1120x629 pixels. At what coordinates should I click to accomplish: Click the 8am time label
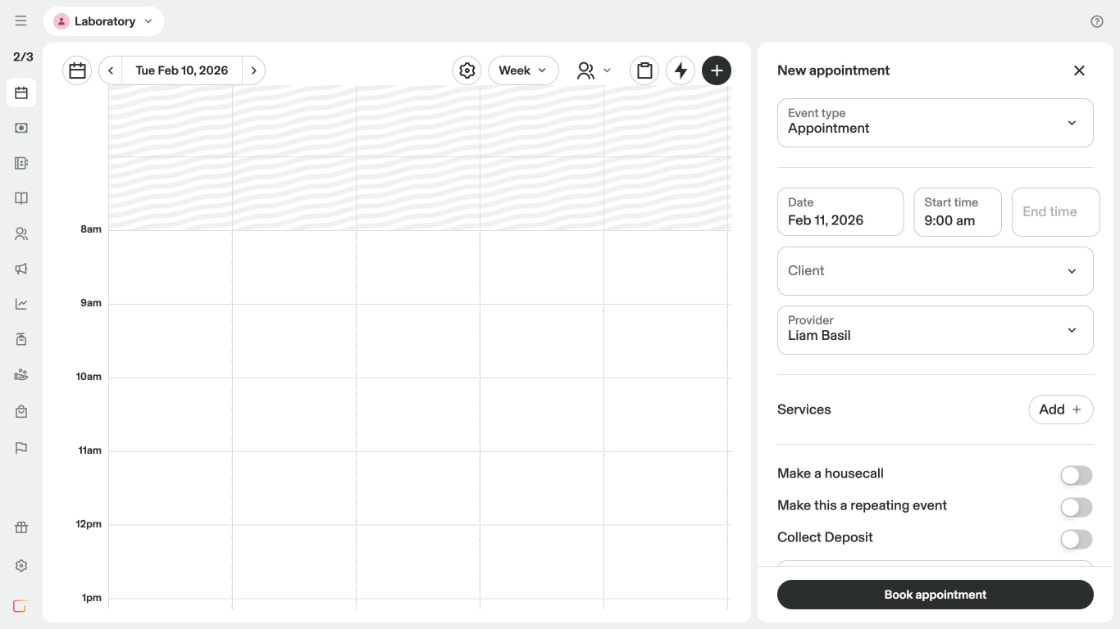coord(91,229)
